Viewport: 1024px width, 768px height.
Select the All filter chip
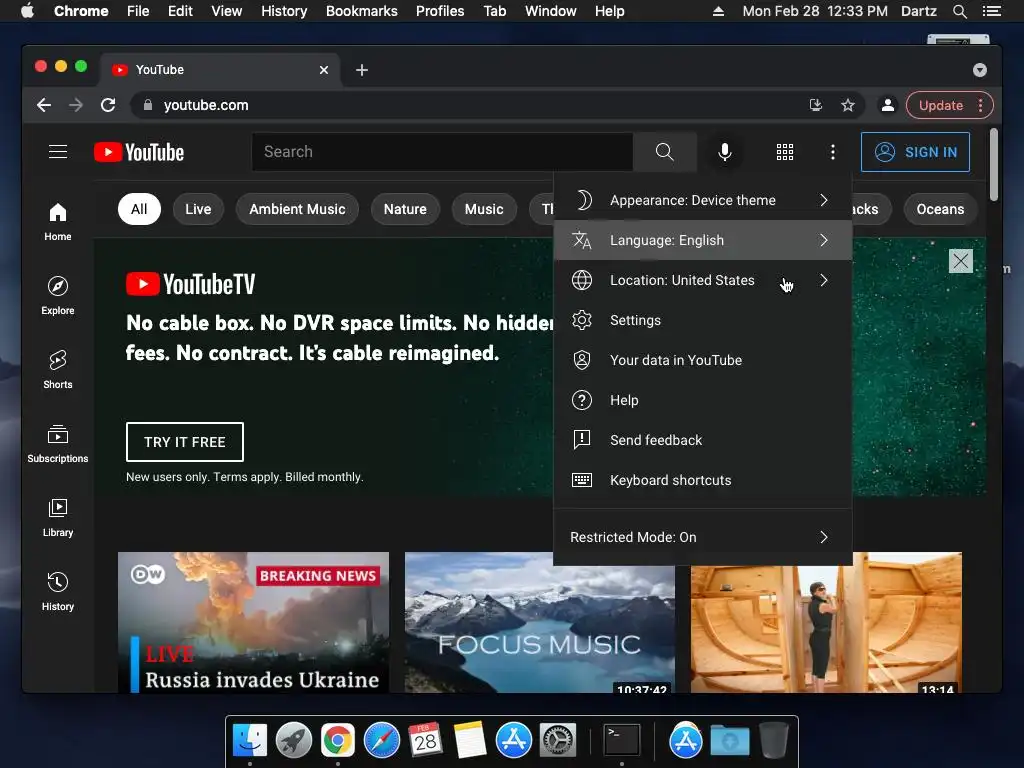tap(139, 209)
